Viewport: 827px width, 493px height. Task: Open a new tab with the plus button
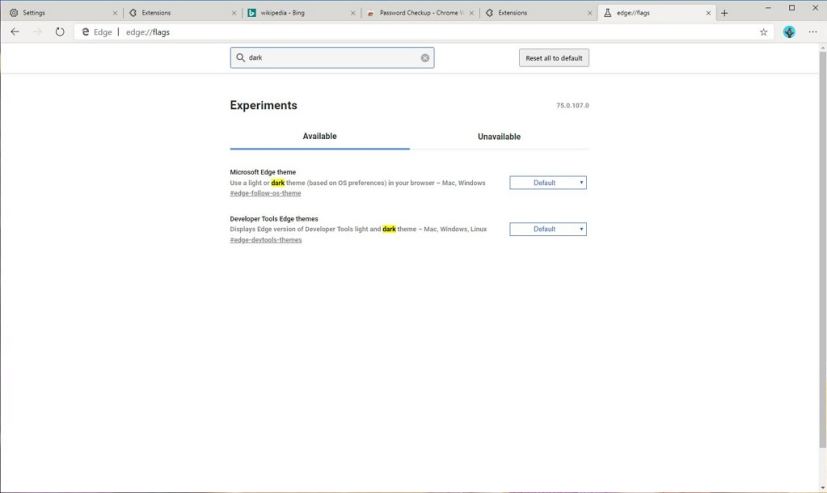tap(724, 13)
